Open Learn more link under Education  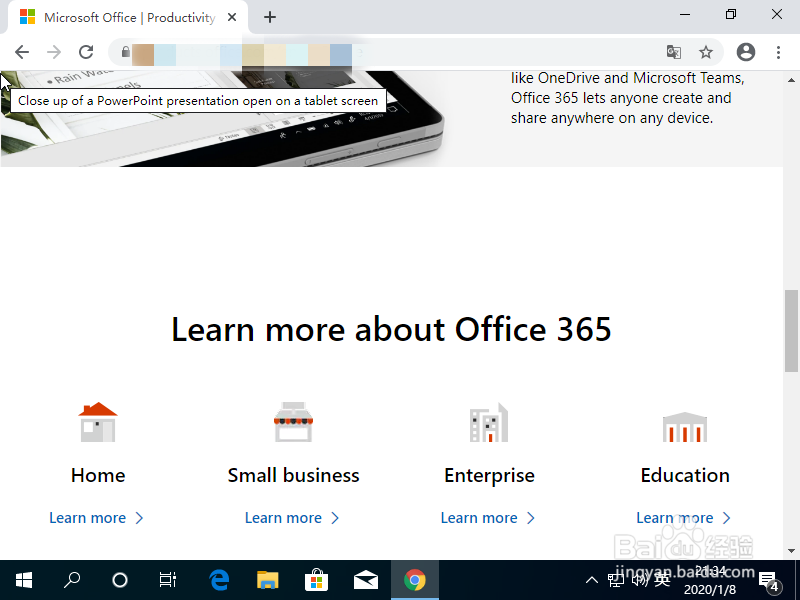click(x=683, y=518)
